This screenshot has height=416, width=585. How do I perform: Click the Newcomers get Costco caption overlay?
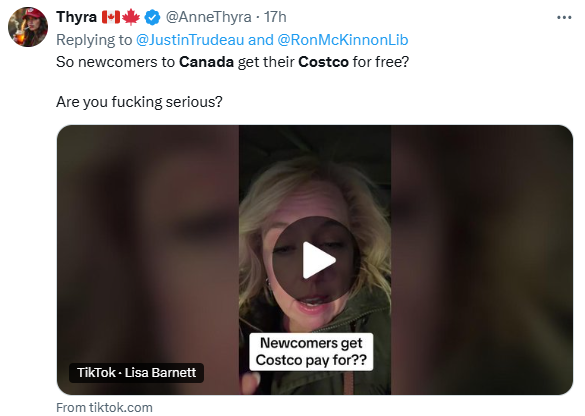[311, 351]
